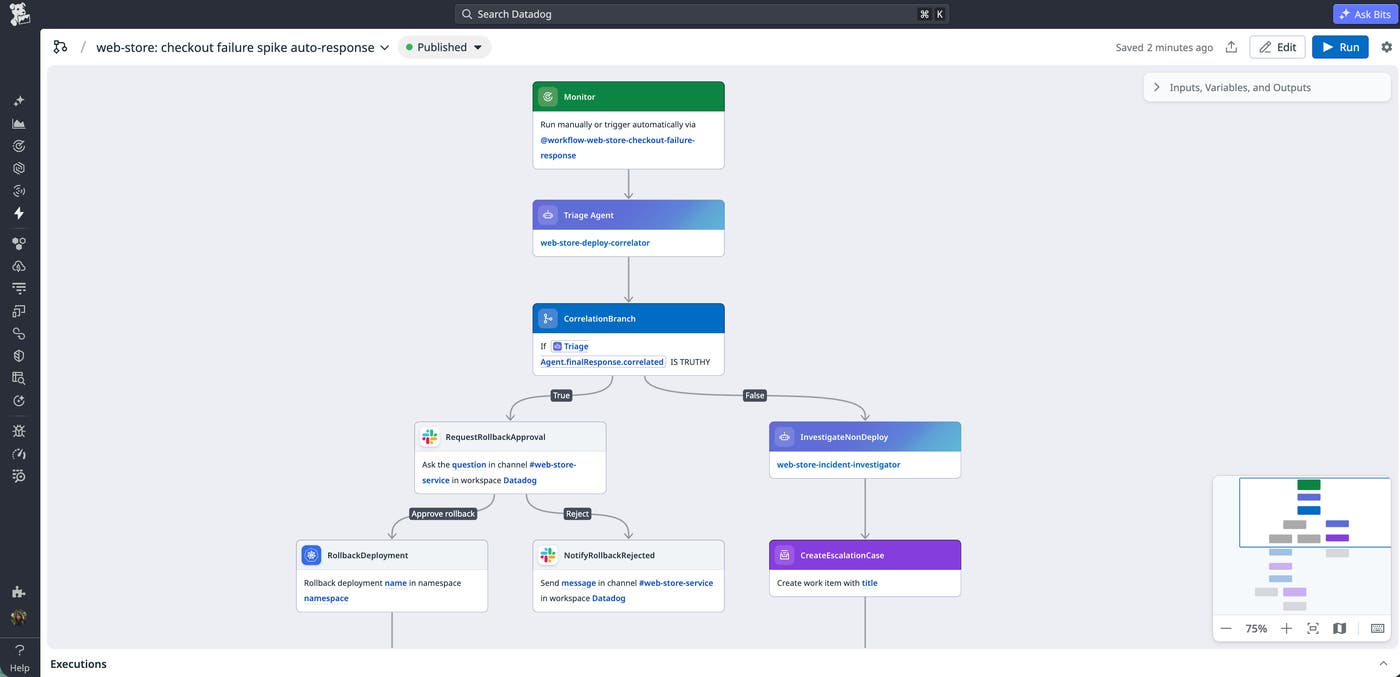The image size is (1400, 677).
Task: Click the Search Datadog field
Action: click(x=701, y=14)
